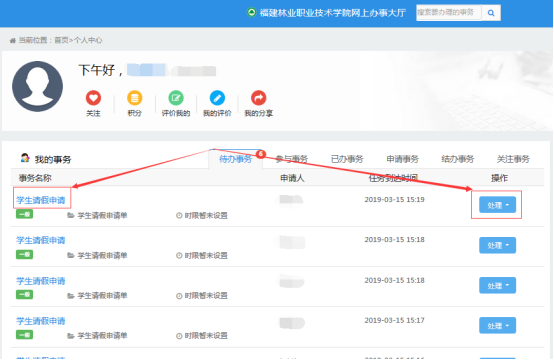Click green 一般 tag in 15:19 row
Viewport: 554px width, 360px height.
[24, 214]
